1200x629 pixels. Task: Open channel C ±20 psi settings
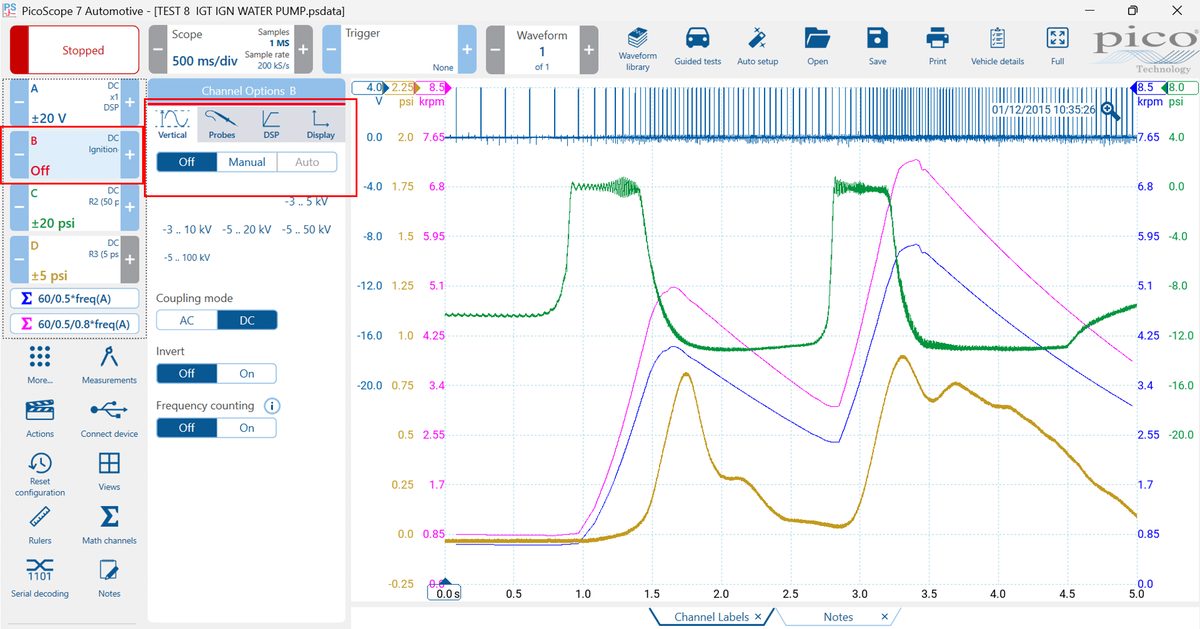[74, 209]
